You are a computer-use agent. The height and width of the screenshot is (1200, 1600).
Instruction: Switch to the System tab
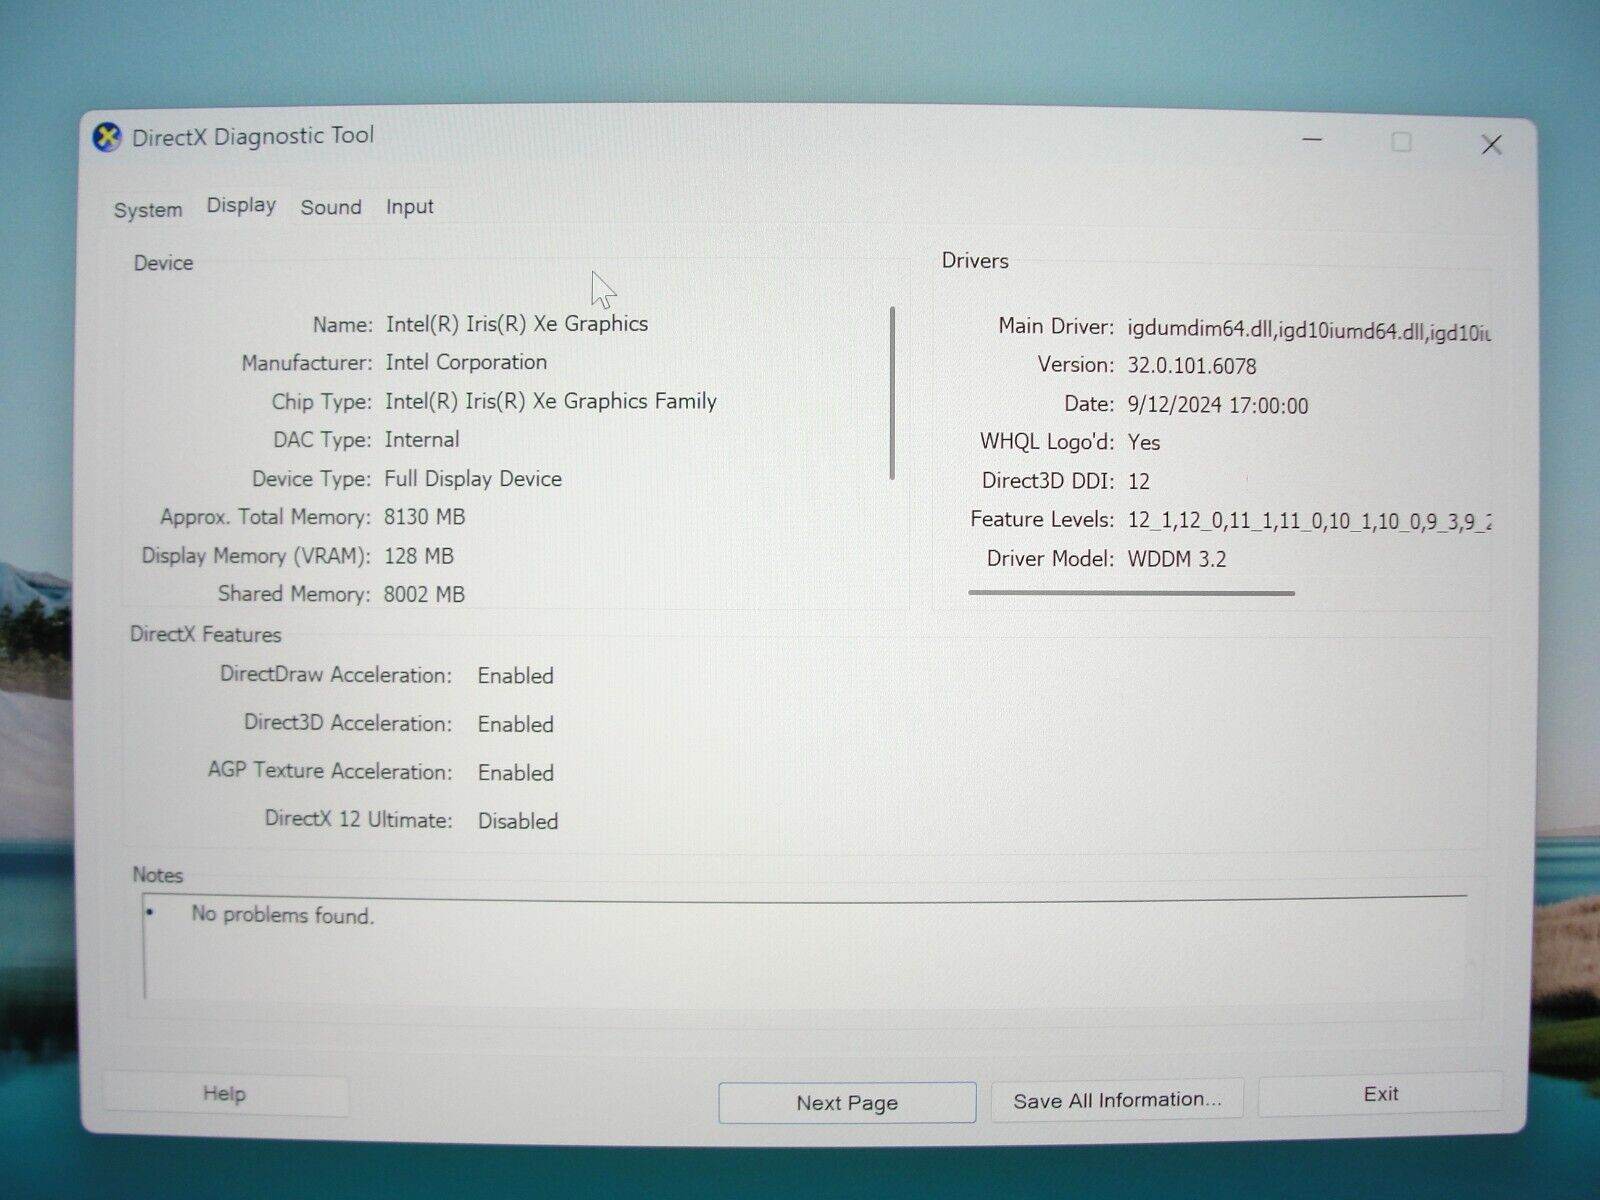tap(148, 210)
